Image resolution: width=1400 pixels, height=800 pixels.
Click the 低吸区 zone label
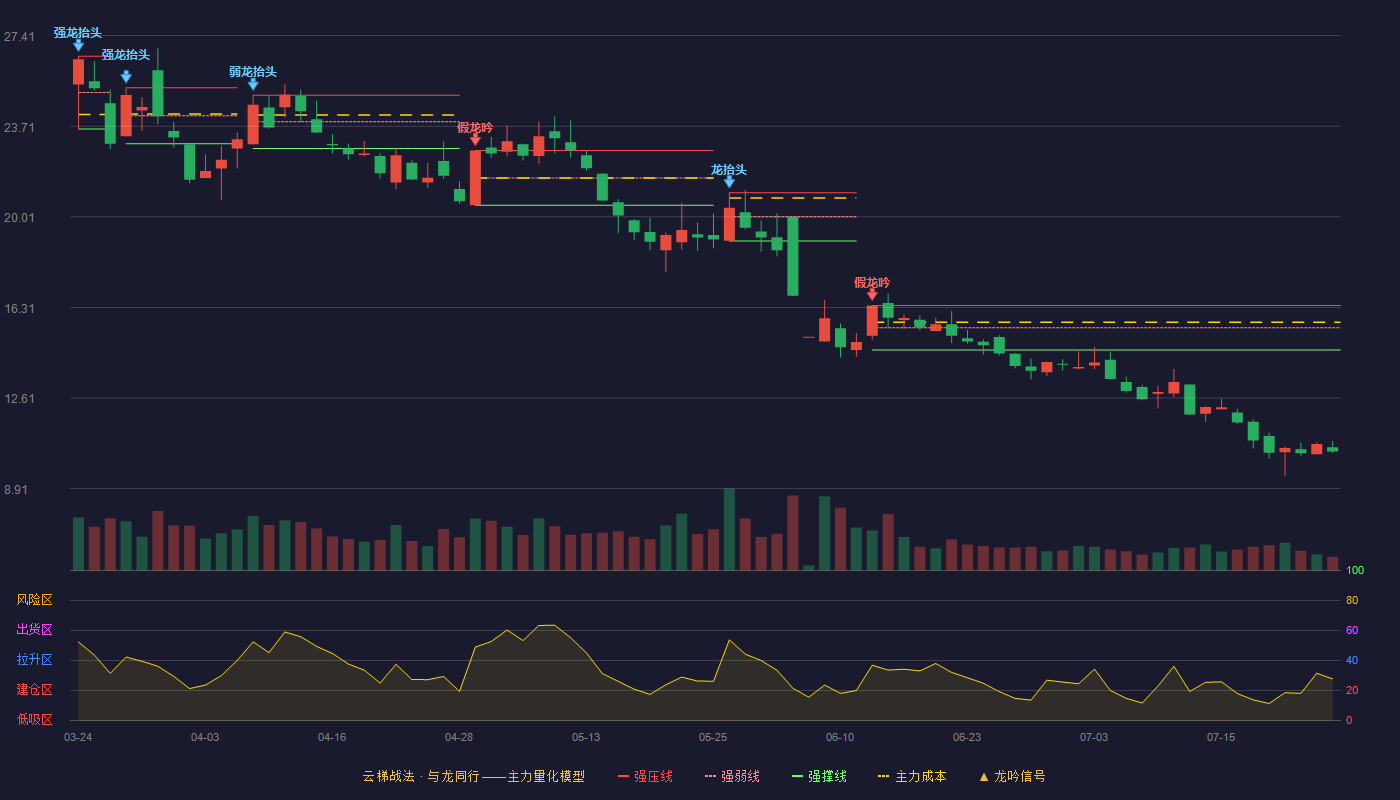(34, 719)
